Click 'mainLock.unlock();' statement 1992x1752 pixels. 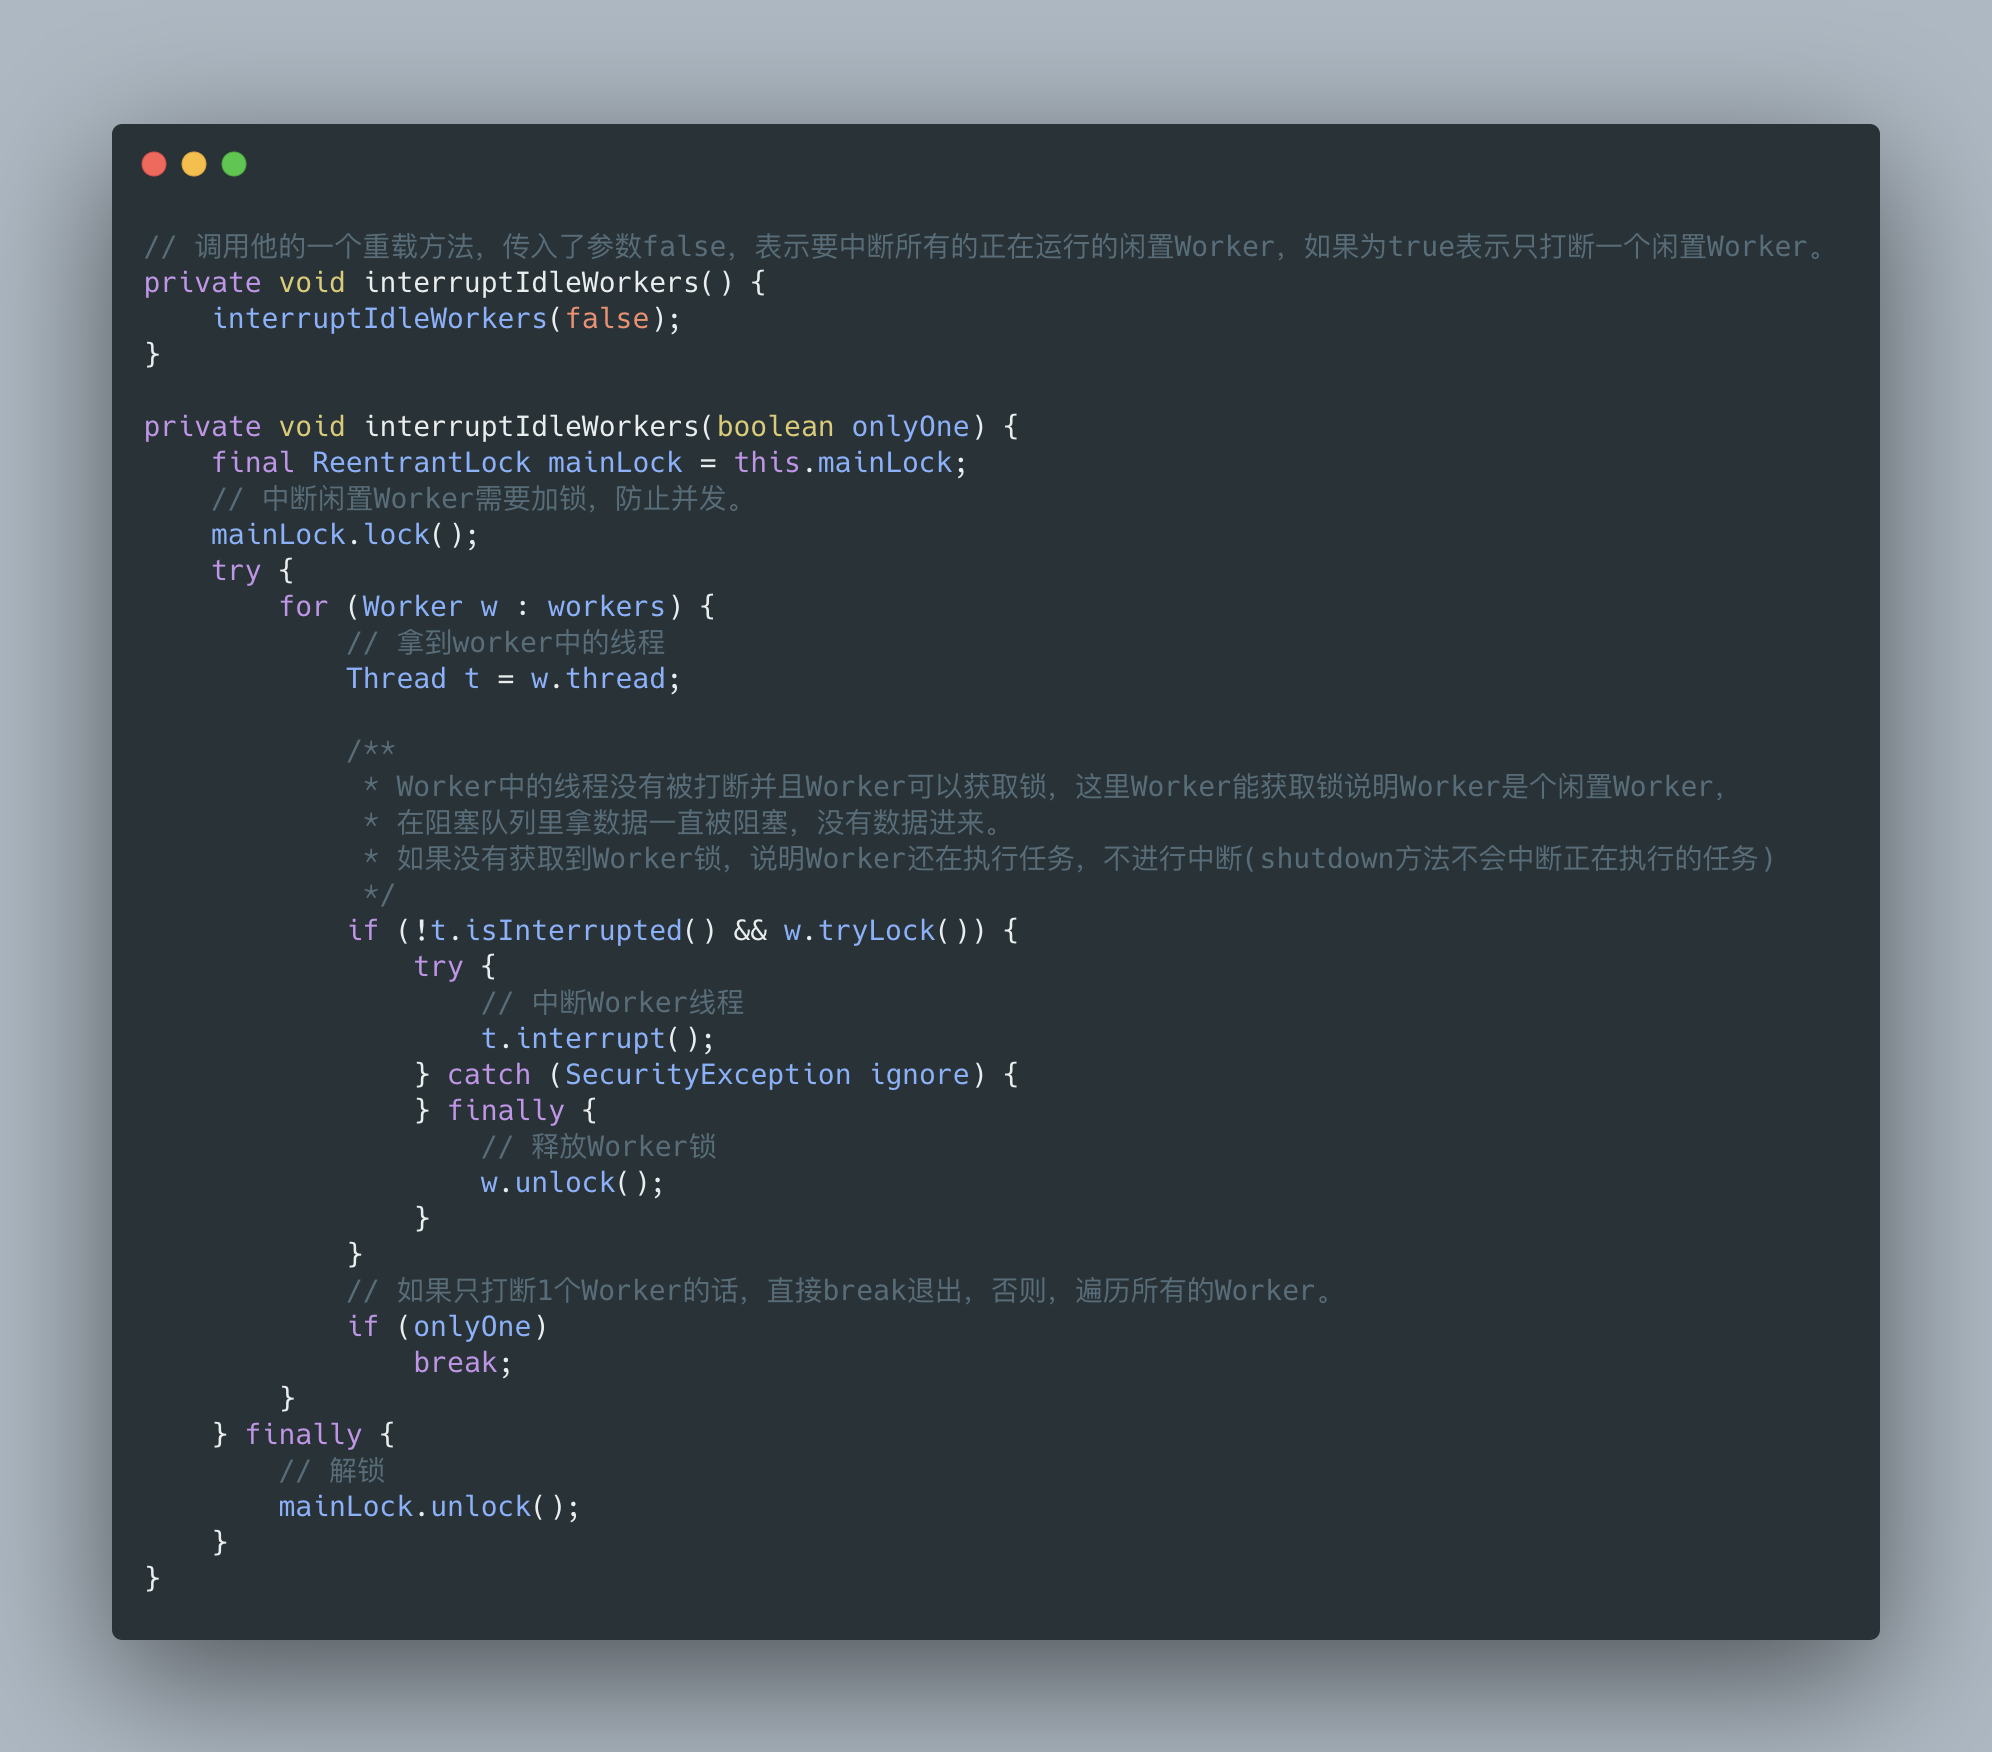(429, 1507)
